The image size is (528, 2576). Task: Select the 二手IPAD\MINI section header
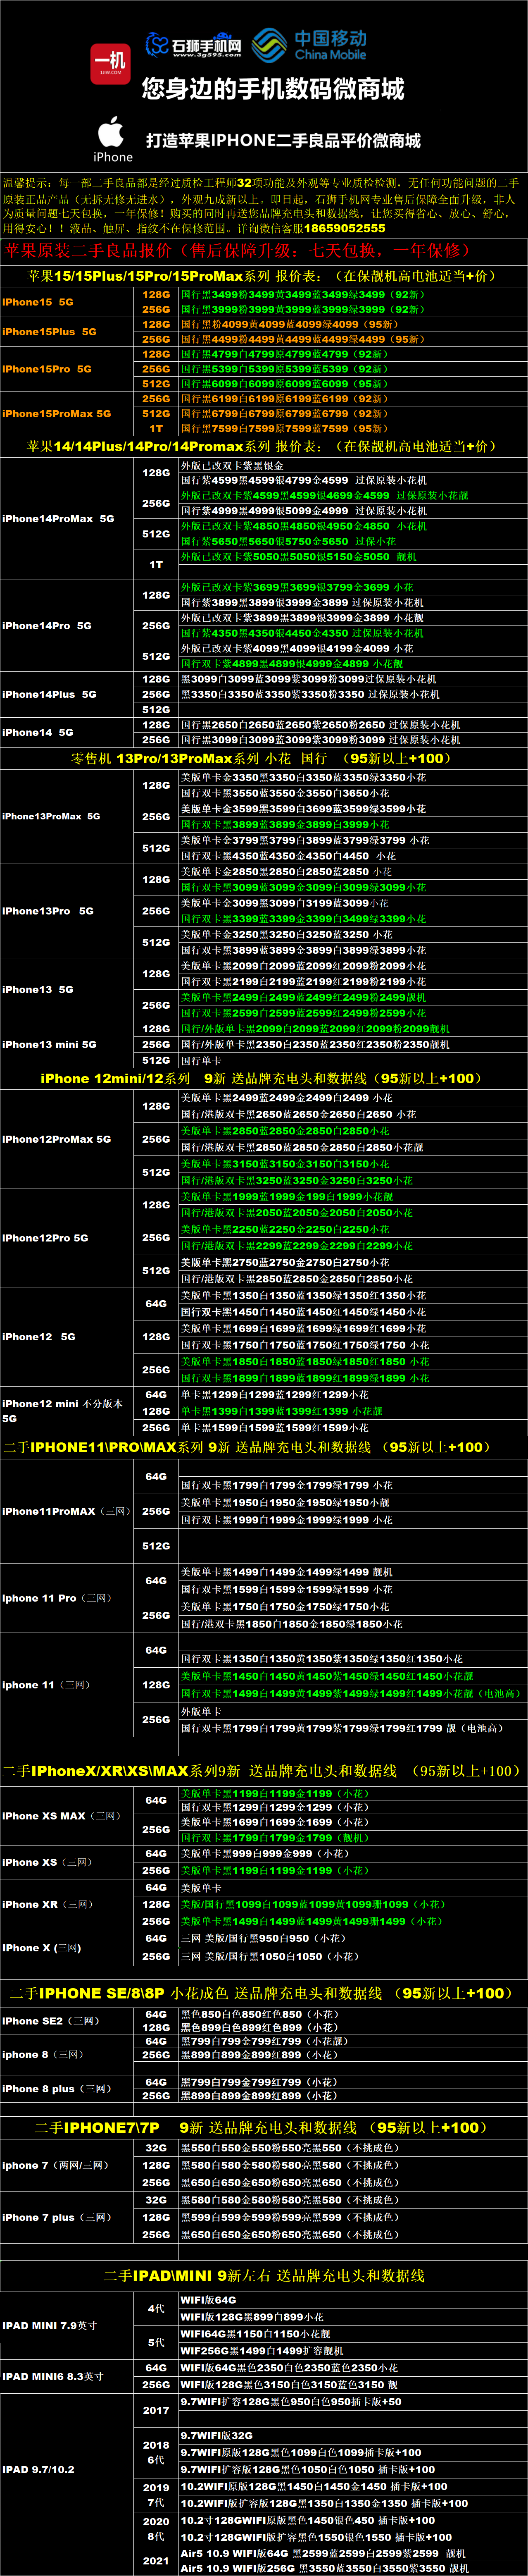[264, 2275]
